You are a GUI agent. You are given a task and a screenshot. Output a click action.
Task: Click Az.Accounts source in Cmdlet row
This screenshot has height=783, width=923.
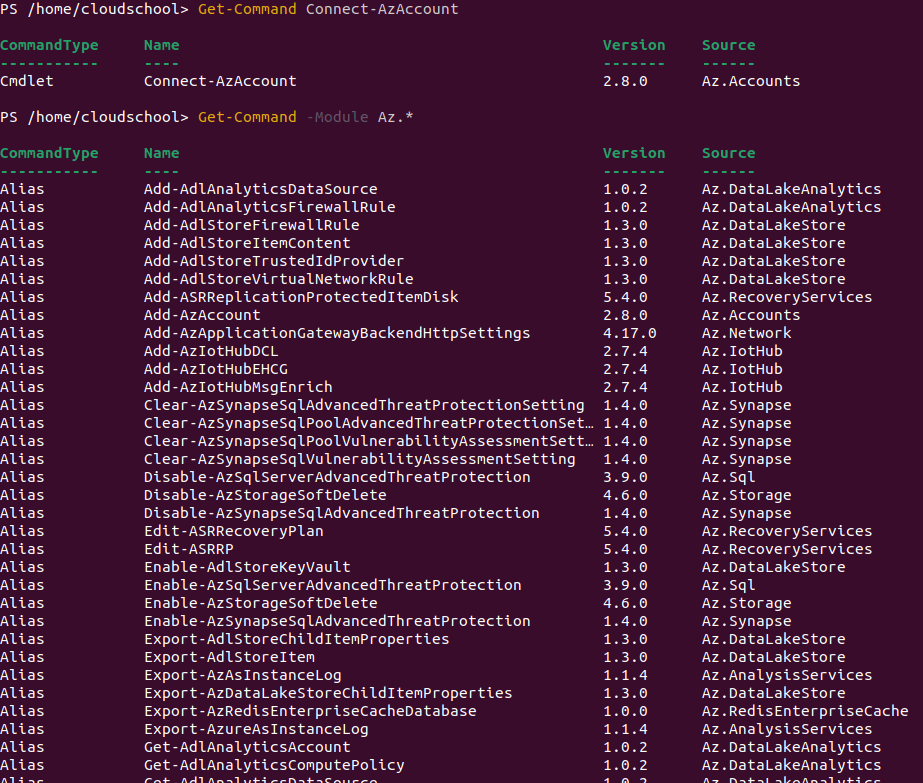751,81
